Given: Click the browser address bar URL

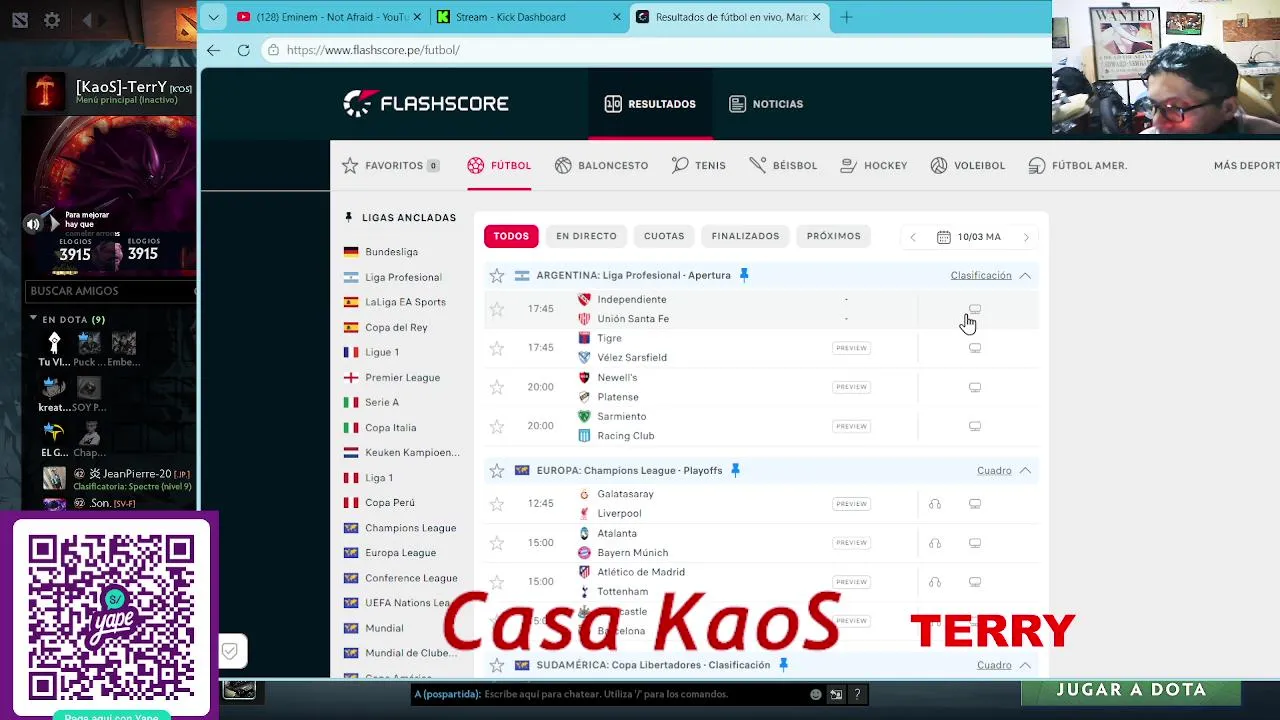Looking at the screenshot, I should 373,50.
